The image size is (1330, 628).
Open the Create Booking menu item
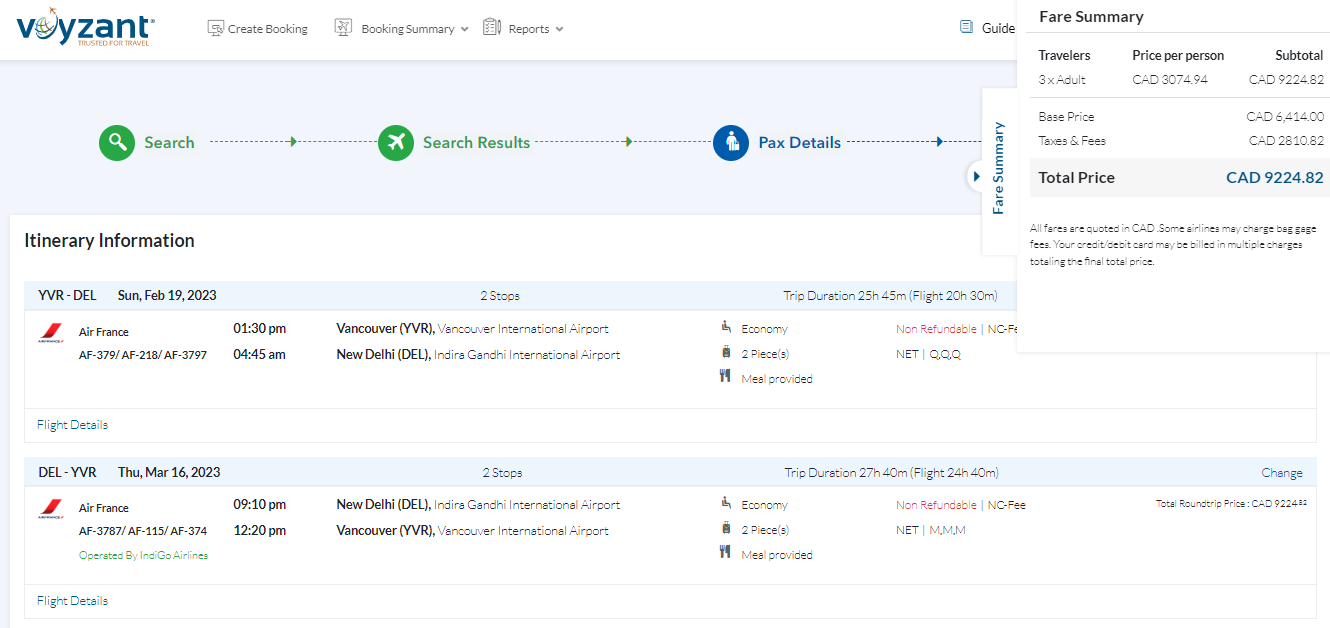258,29
